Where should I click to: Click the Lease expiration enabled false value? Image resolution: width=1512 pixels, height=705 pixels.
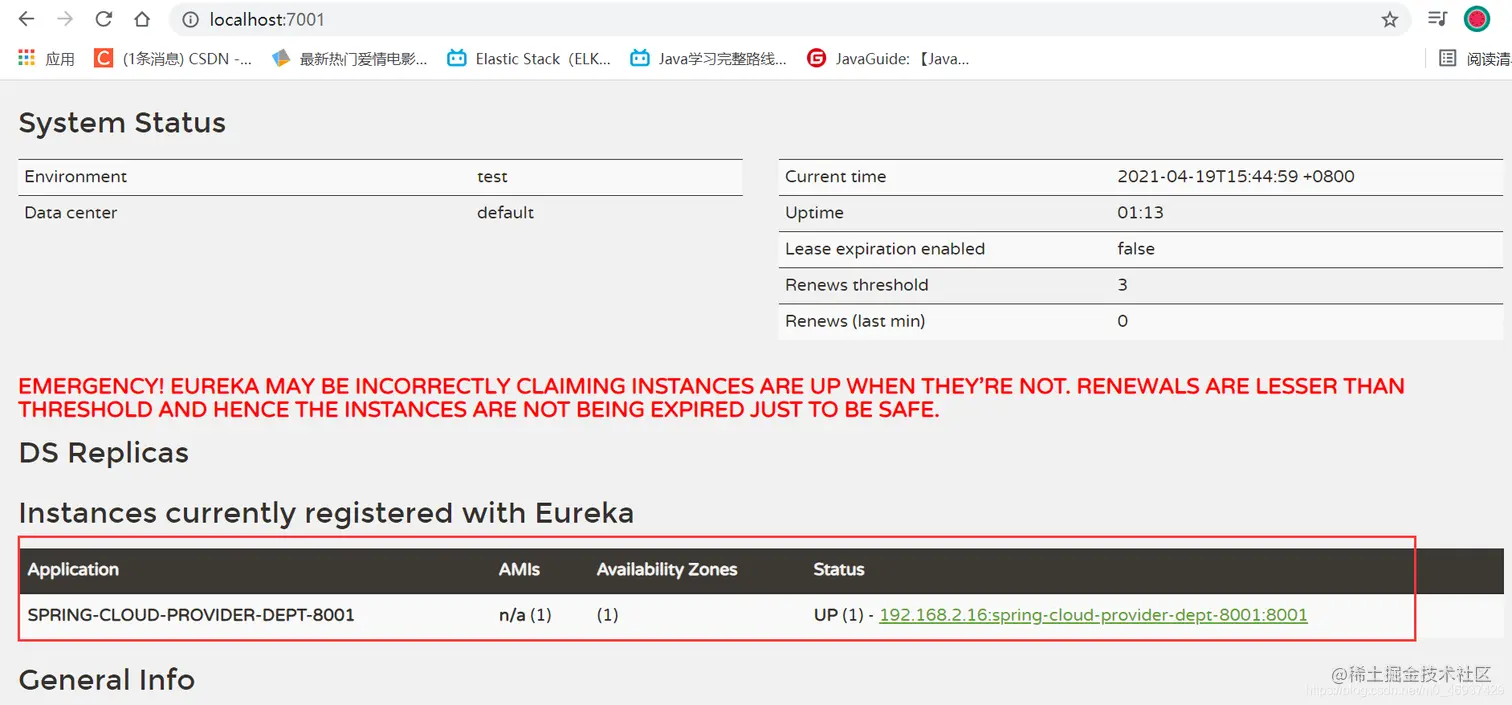pos(1136,249)
